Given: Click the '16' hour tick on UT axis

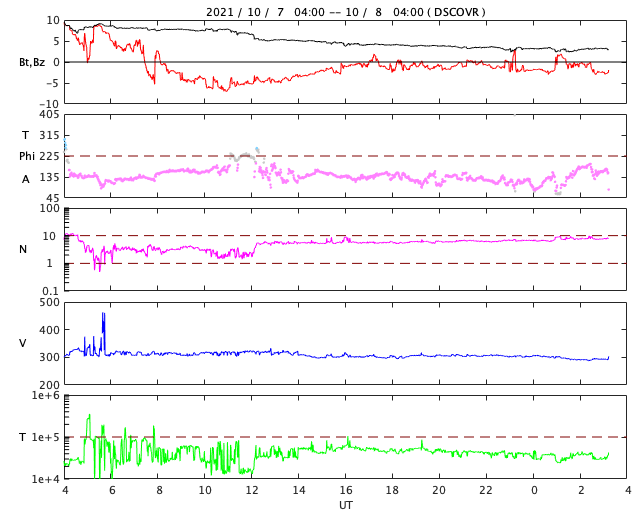Looking at the screenshot, I should click(x=346, y=490).
